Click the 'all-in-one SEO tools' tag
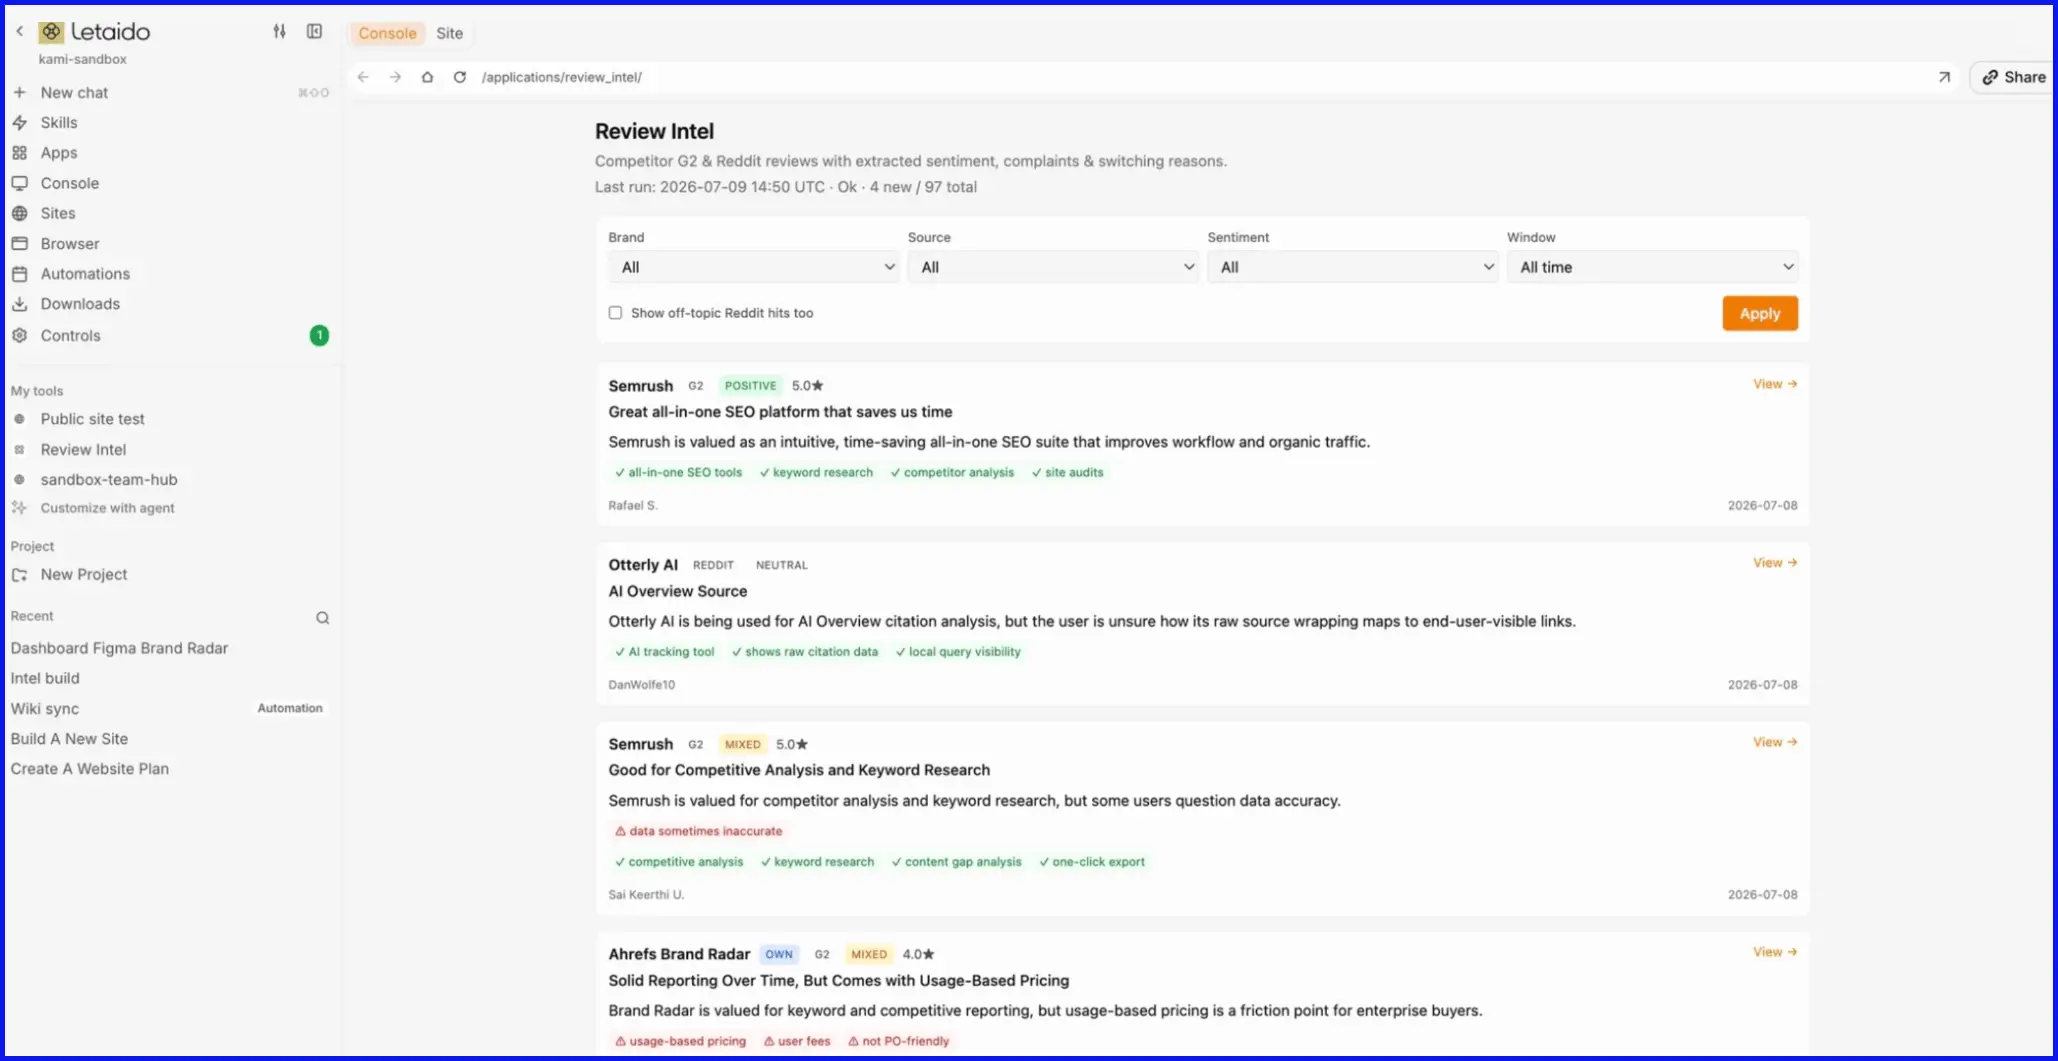Viewport: 2058px width, 1061px height. pos(678,472)
